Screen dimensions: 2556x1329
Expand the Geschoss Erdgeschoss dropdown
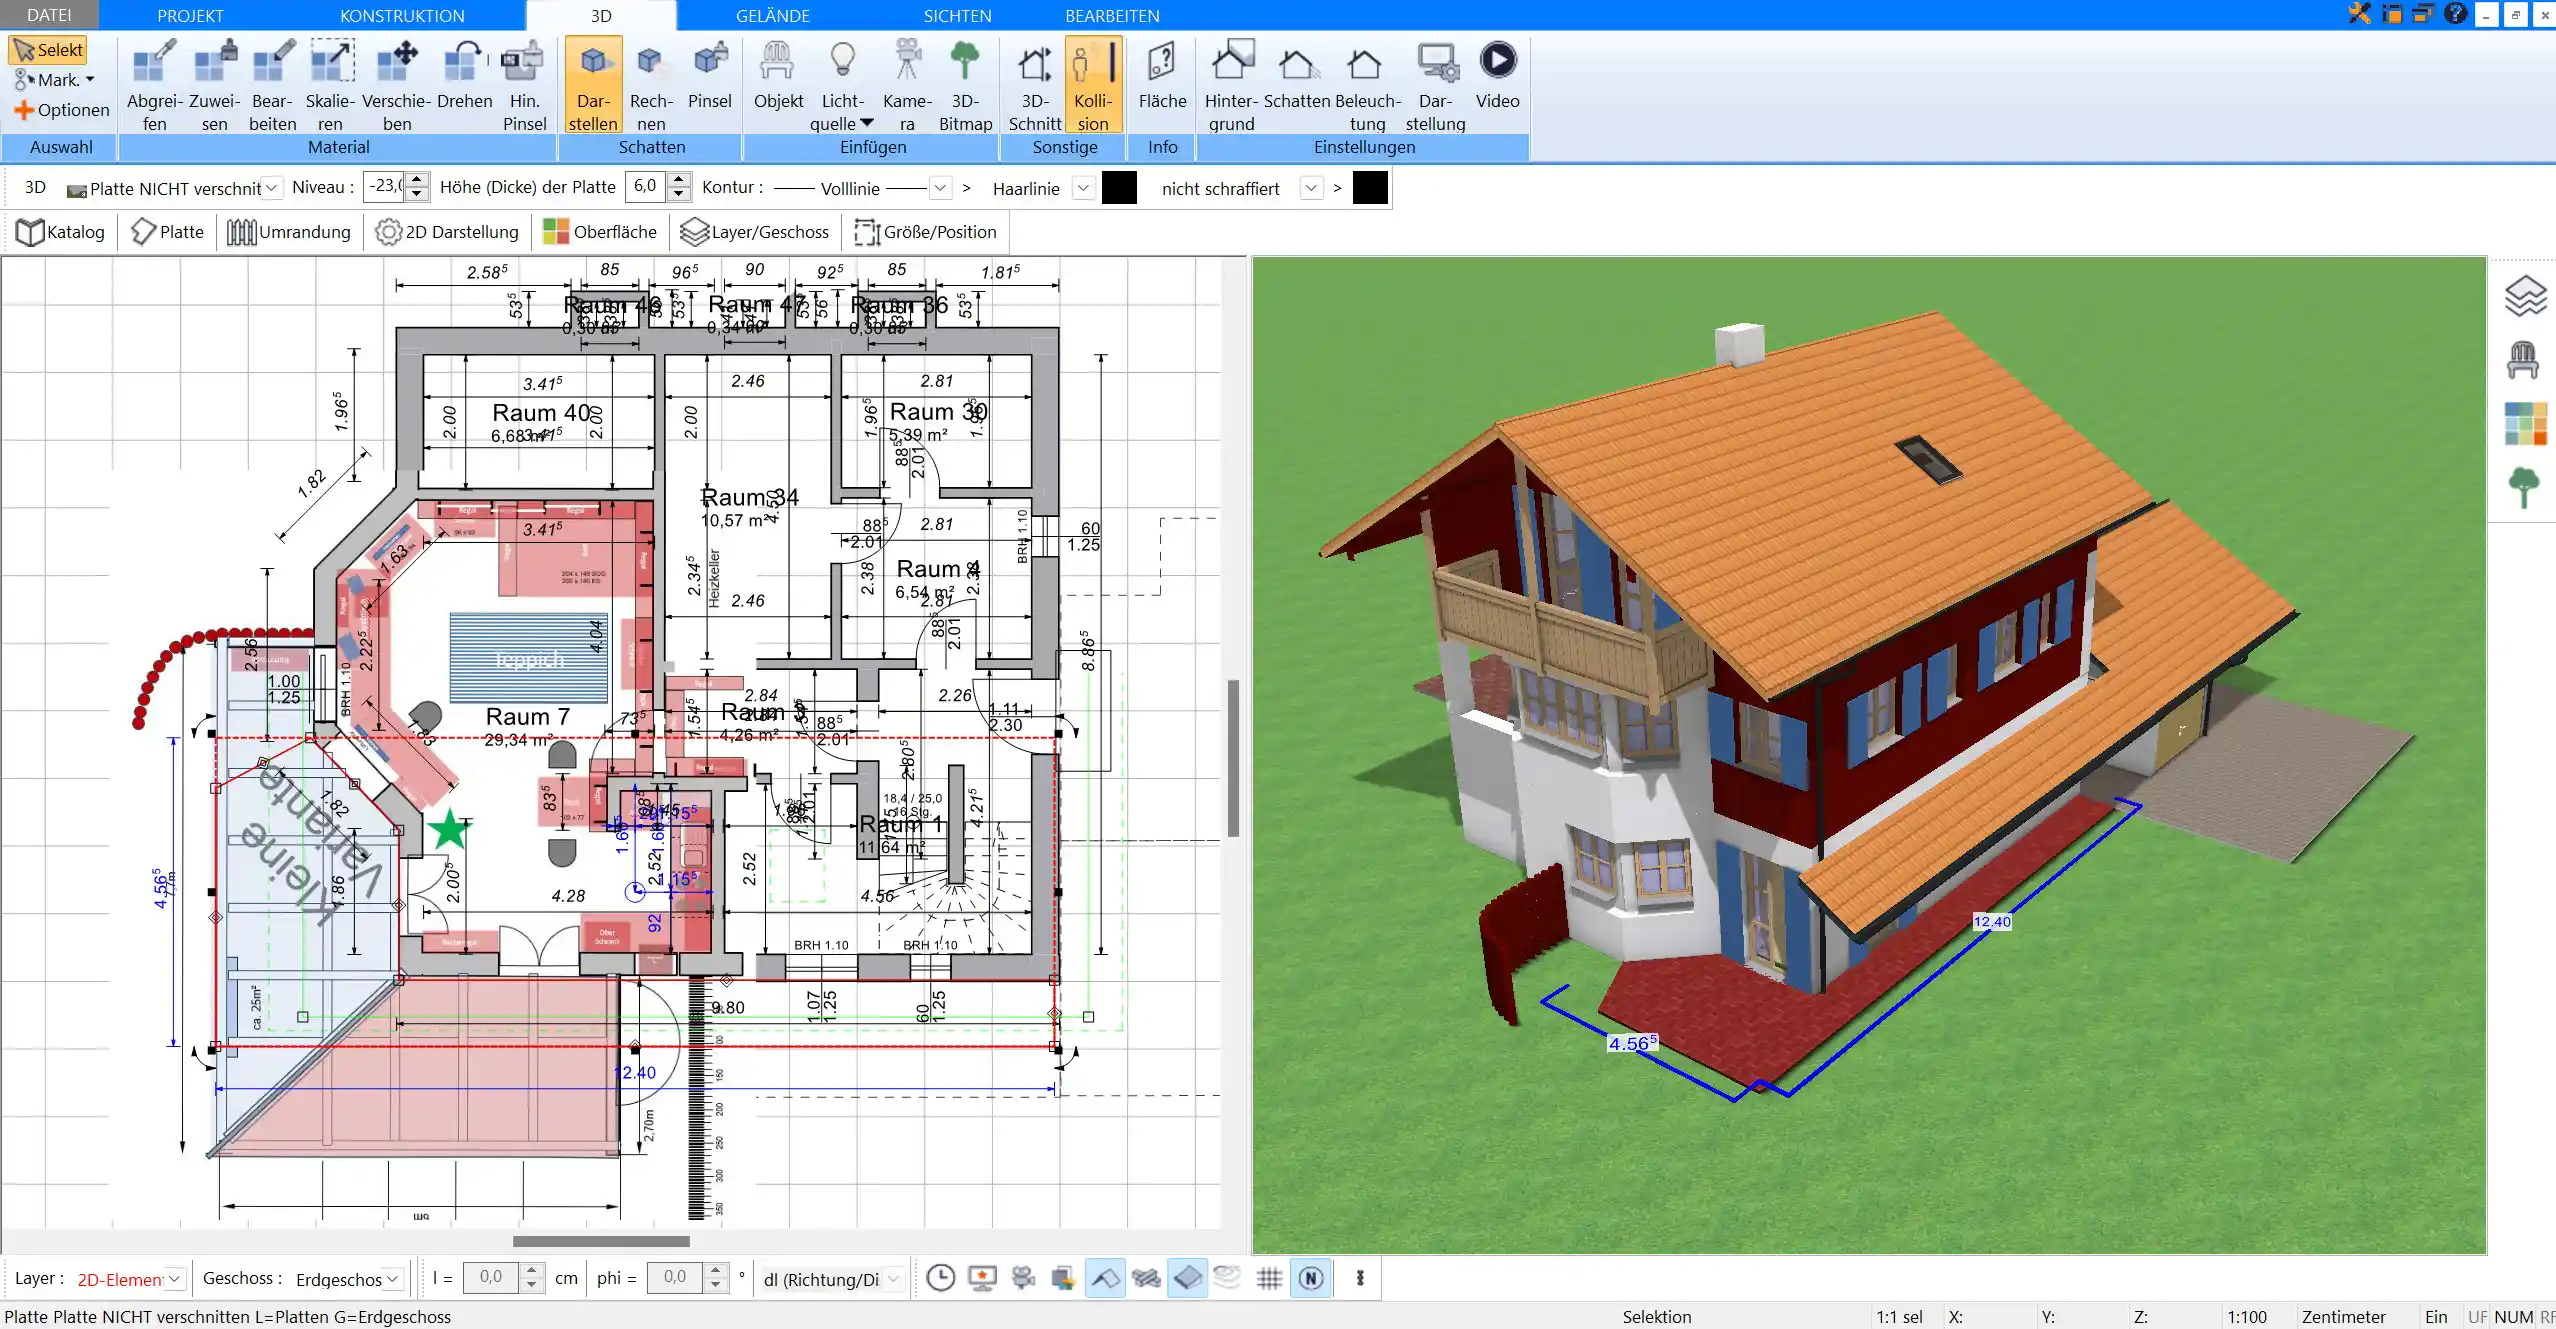[393, 1279]
